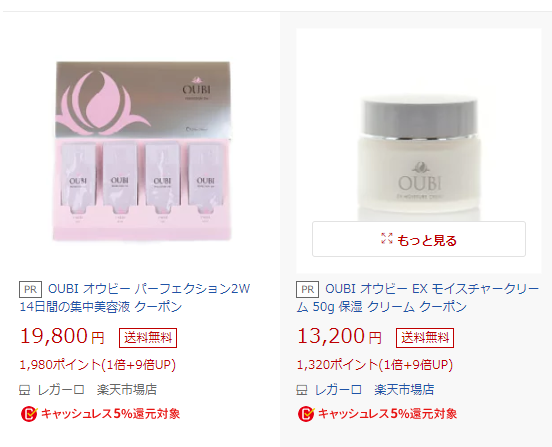Click the 送料無料 badge next to 13,200円

tap(425, 338)
